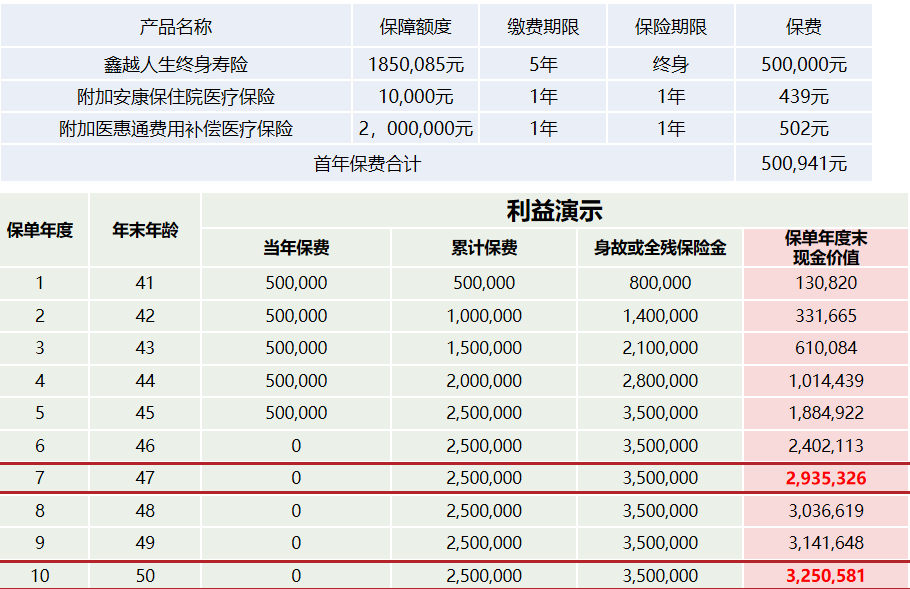
Task: Select year-end age 43
Action: [145, 348]
